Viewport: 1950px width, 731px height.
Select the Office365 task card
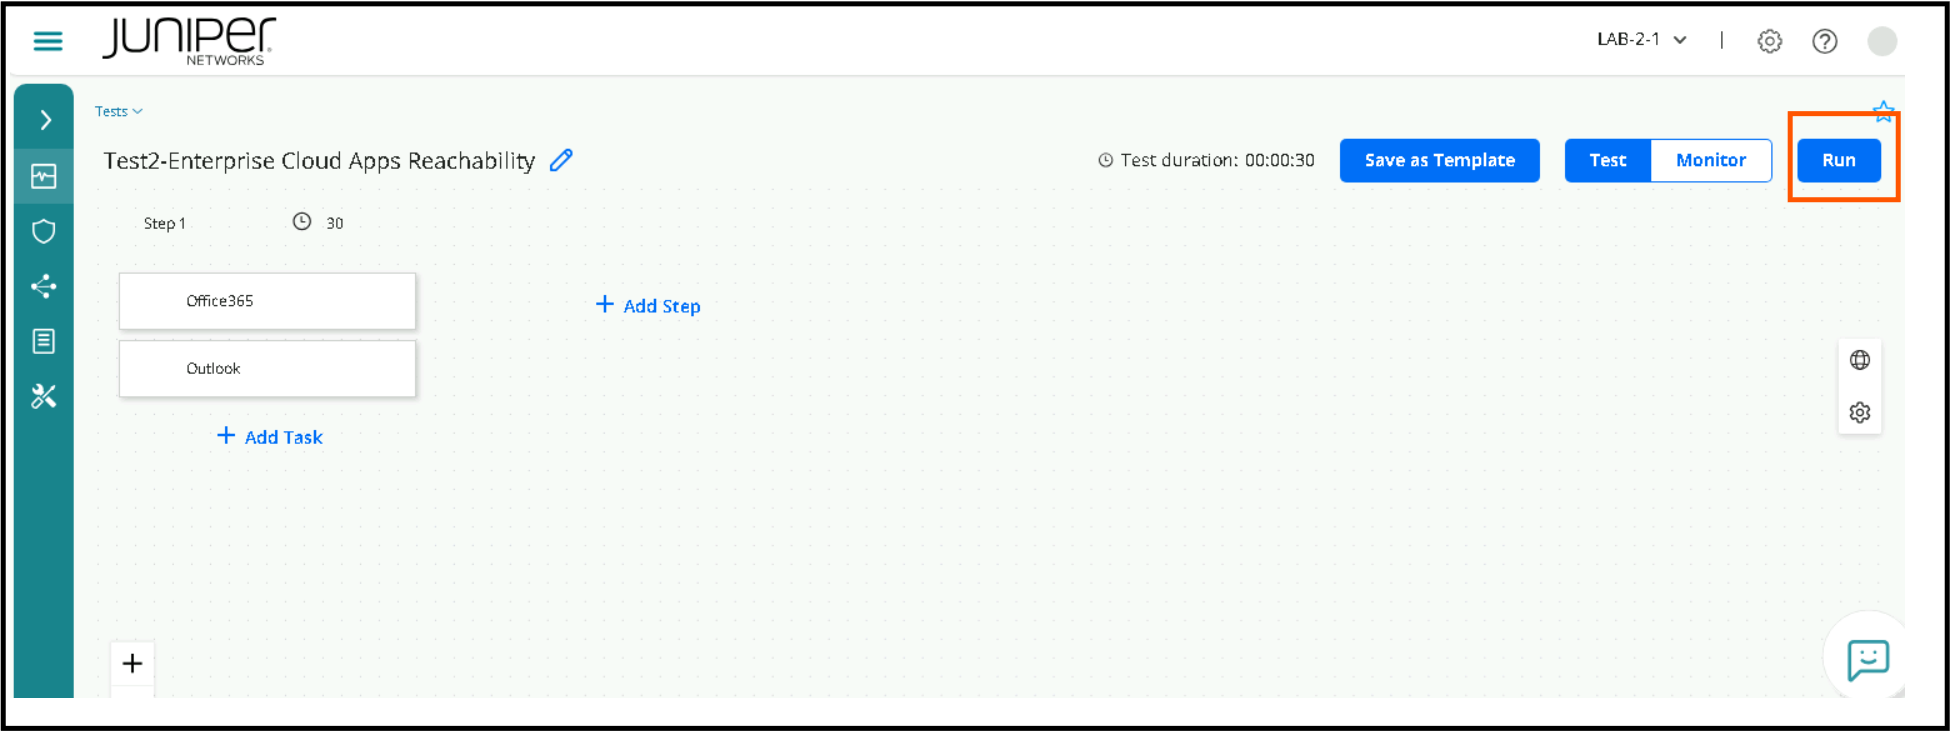pos(267,301)
